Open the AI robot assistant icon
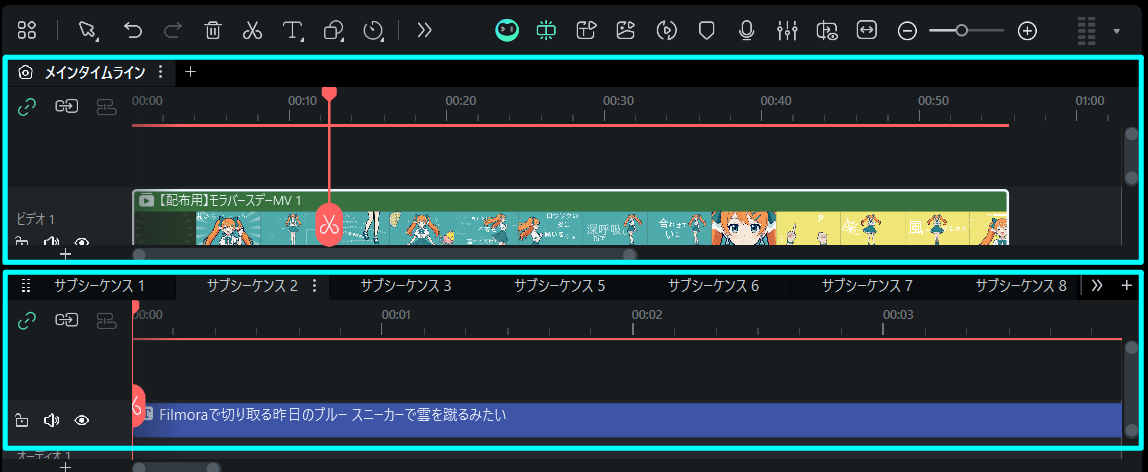The image size is (1148, 472). (507, 30)
